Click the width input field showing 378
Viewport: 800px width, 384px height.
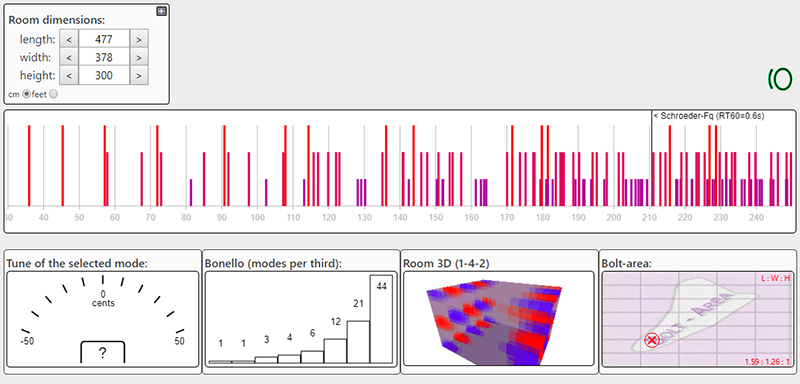(104, 57)
